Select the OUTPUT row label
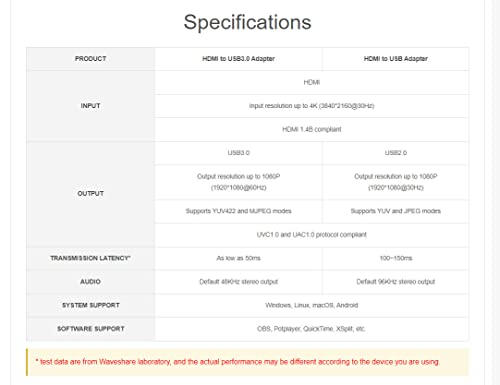 tap(90, 194)
